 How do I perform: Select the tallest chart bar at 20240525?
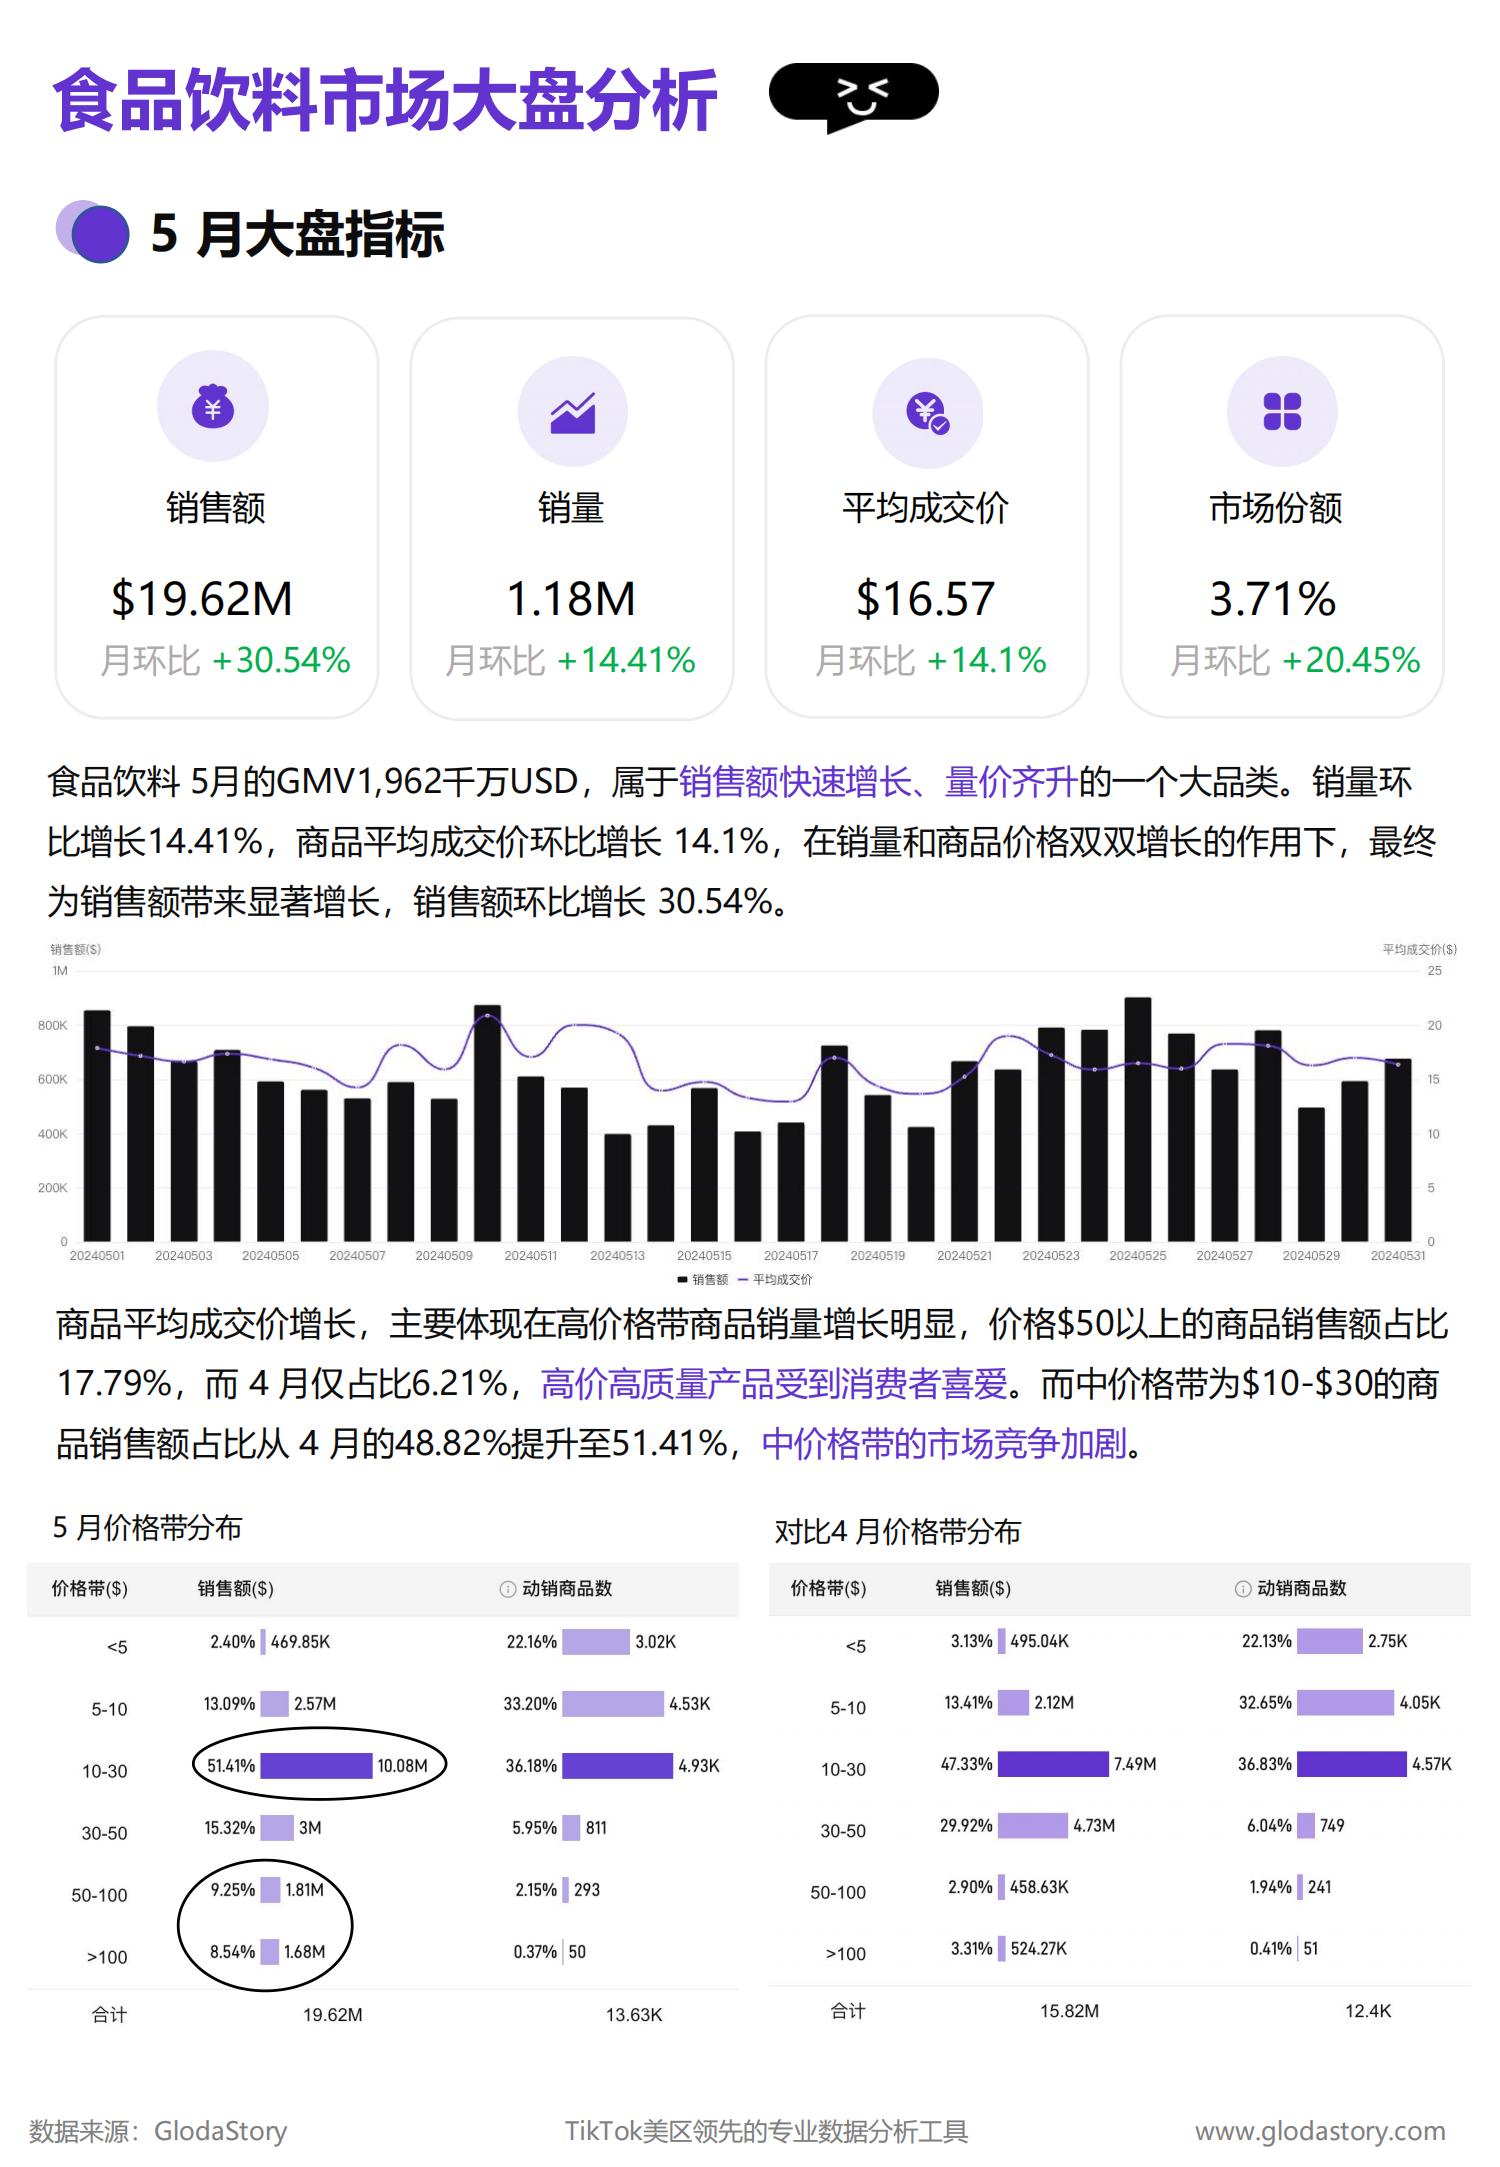(1137, 1119)
